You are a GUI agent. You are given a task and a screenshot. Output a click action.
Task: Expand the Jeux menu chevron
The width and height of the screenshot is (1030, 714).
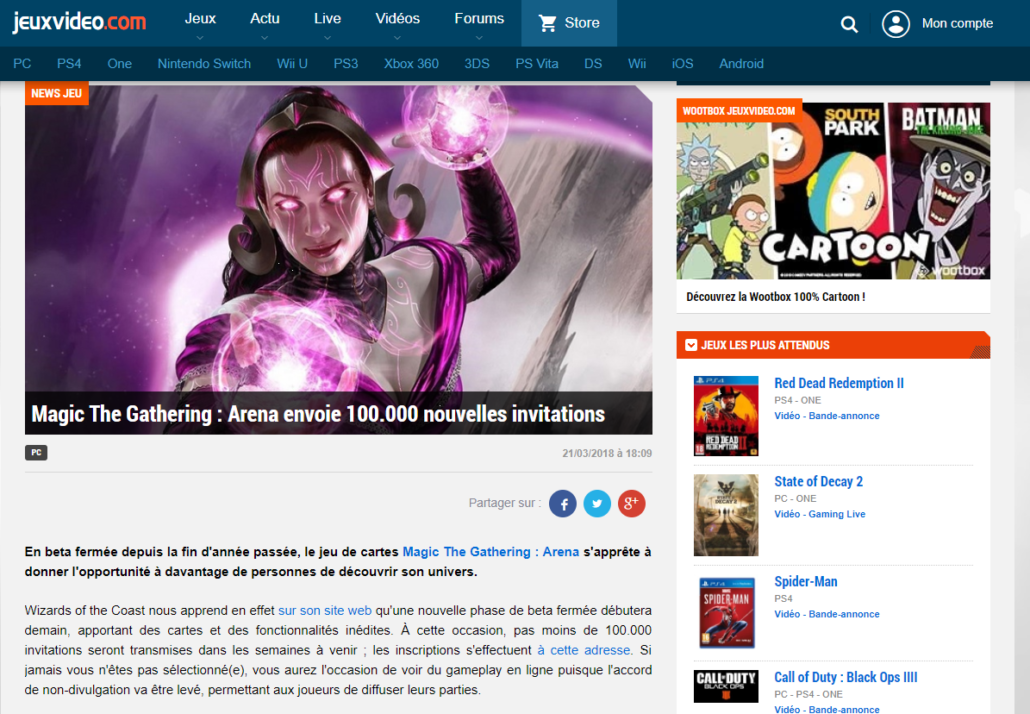pyautogui.click(x=200, y=37)
